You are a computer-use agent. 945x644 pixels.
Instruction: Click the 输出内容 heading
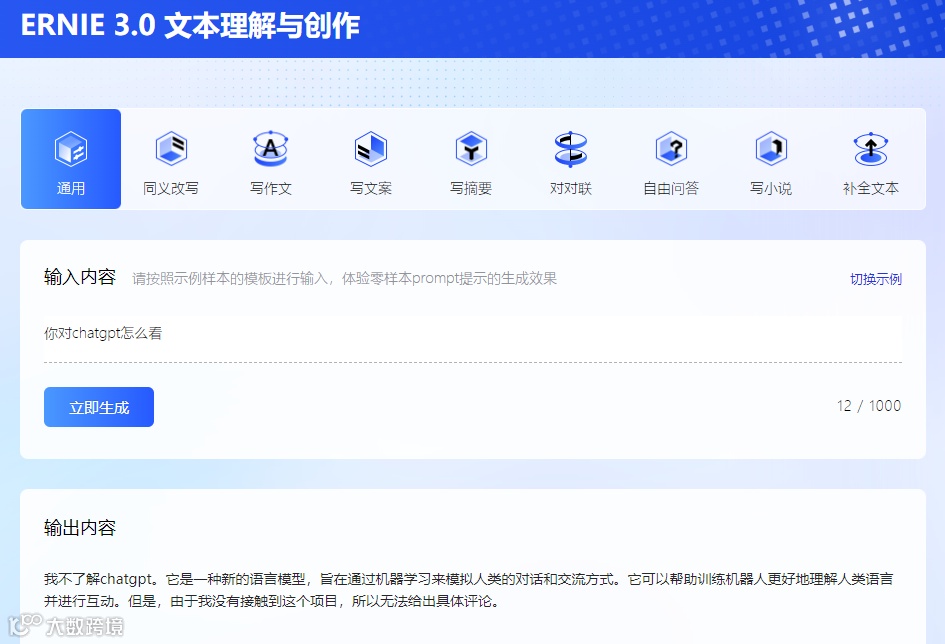80,528
